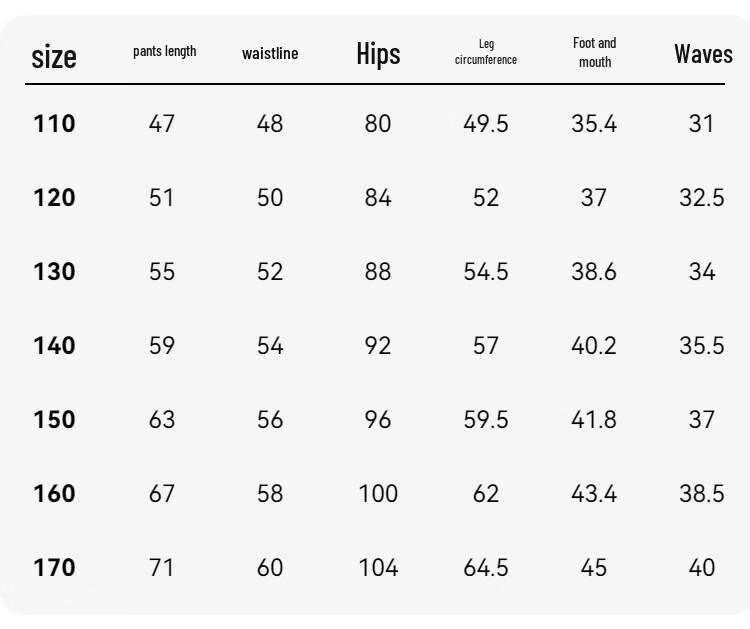This screenshot has width=750, height=629.
Task: Select the Leg circumference header
Action: (x=486, y=52)
